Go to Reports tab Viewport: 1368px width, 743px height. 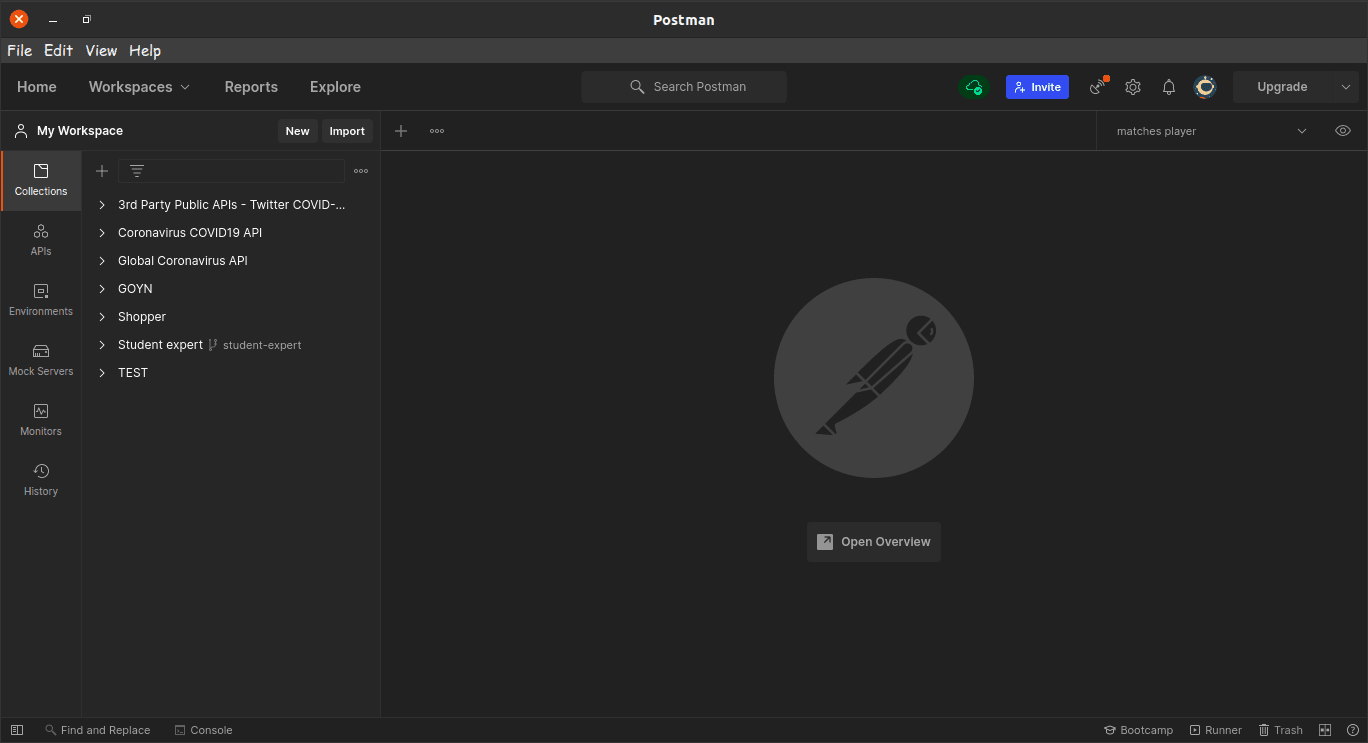(x=251, y=87)
